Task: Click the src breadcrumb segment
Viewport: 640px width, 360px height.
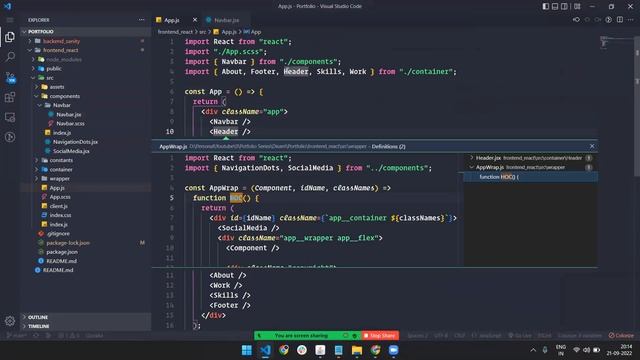Action: (202, 32)
